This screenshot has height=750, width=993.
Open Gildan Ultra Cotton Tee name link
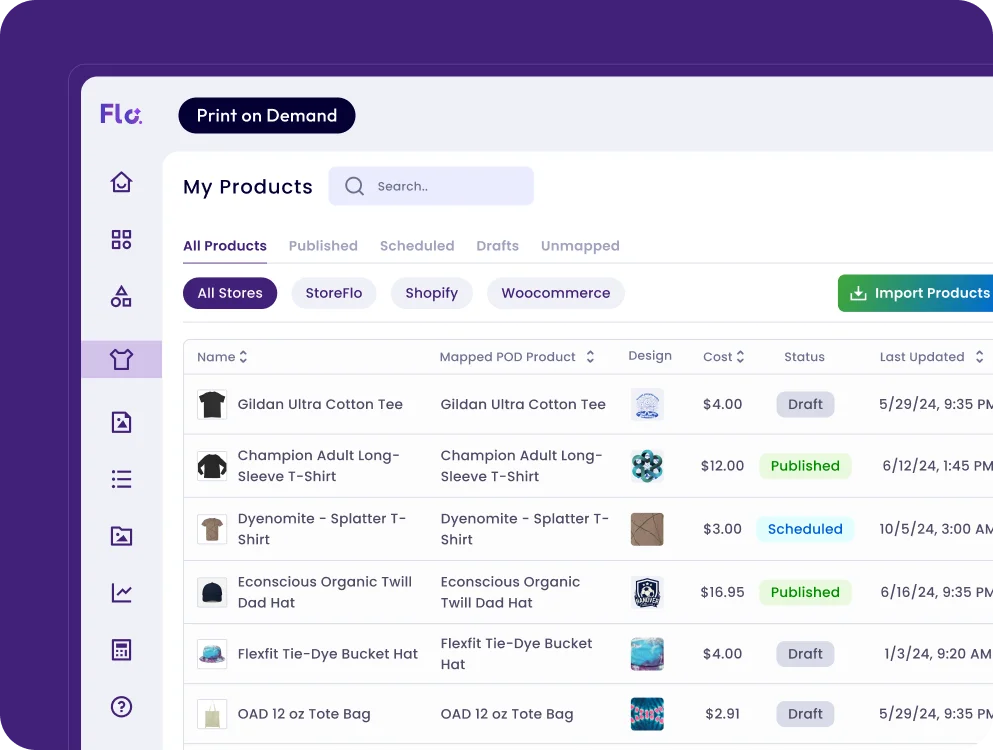point(320,404)
